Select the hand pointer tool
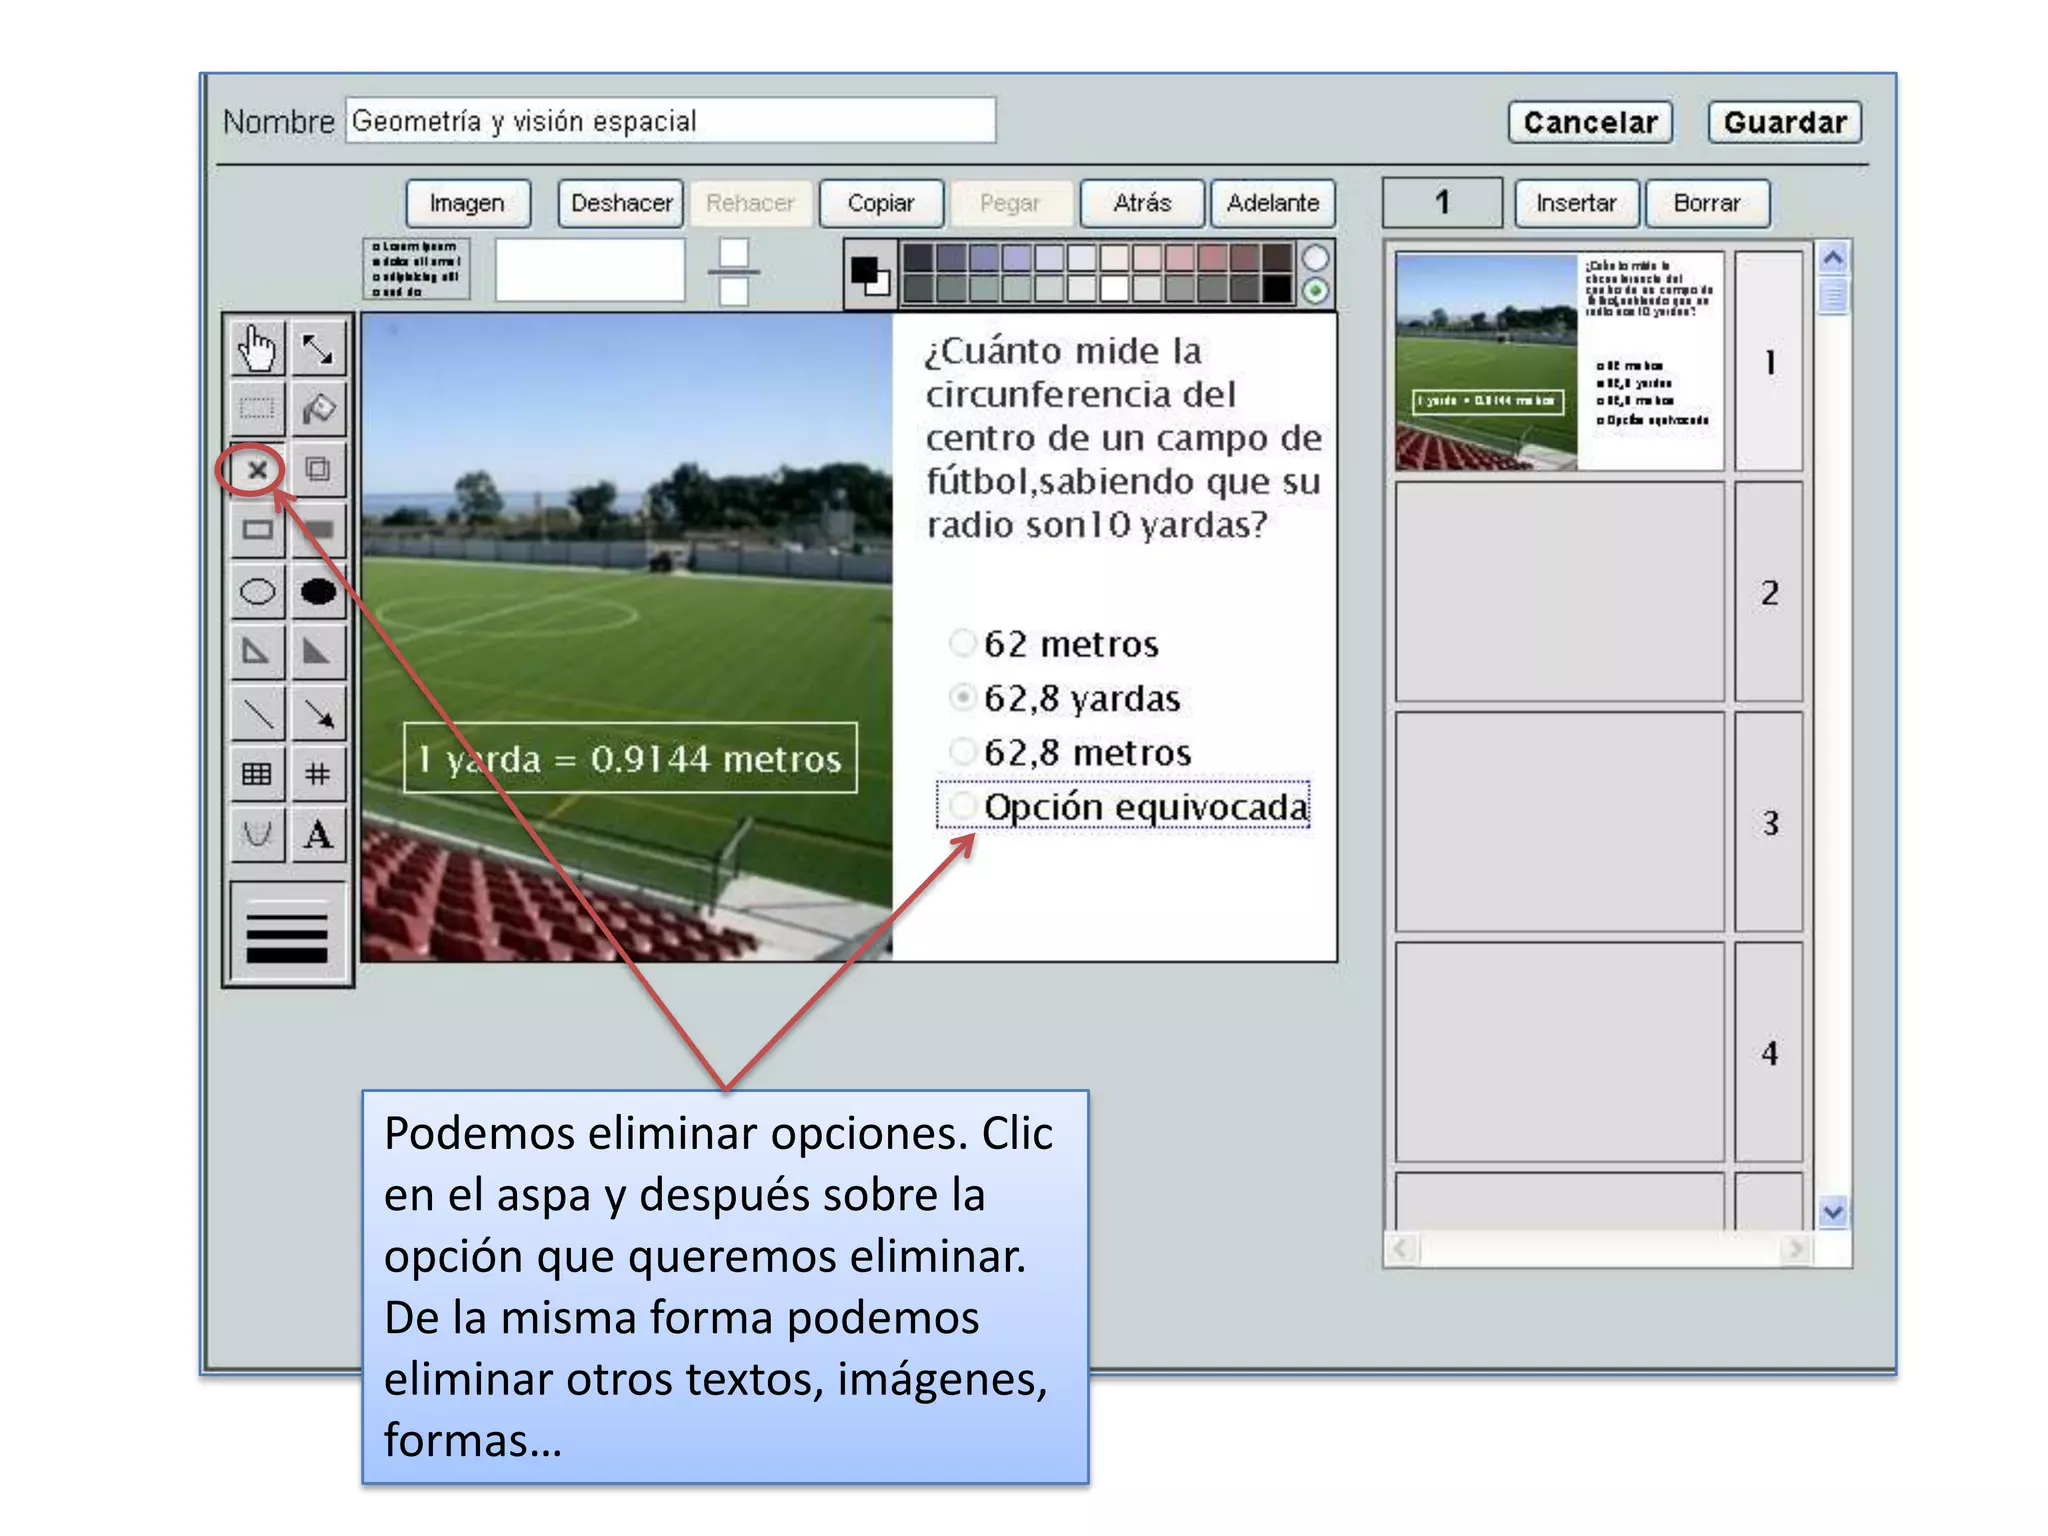 (257, 349)
